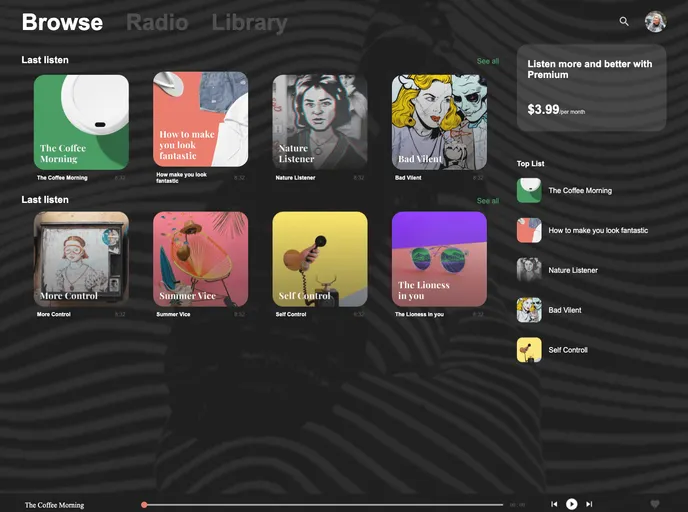The height and width of the screenshot is (512, 688).
Task: Seek using the playback progress bar
Action: click(323, 505)
